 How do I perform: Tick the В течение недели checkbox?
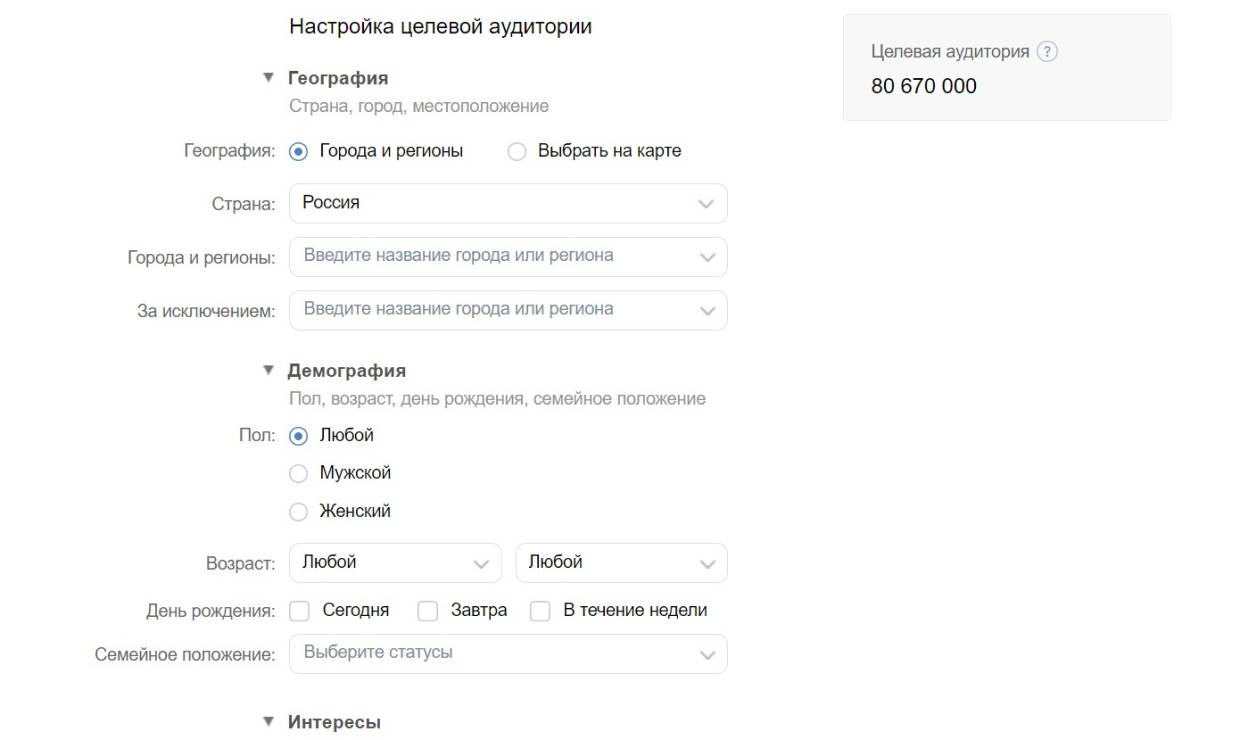pyautogui.click(x=540, y=611)
